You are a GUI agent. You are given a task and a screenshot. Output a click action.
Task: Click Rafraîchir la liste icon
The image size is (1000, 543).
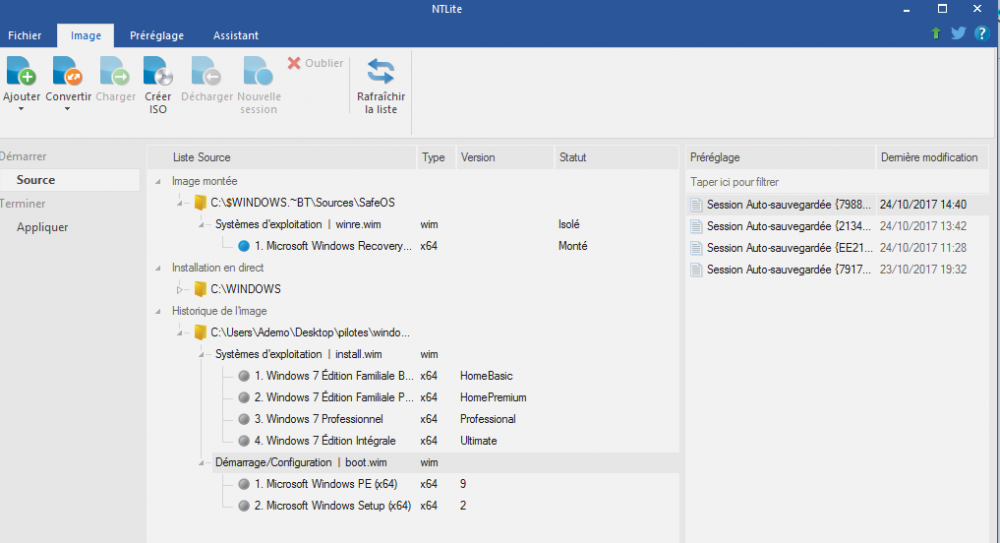[381, 72]
